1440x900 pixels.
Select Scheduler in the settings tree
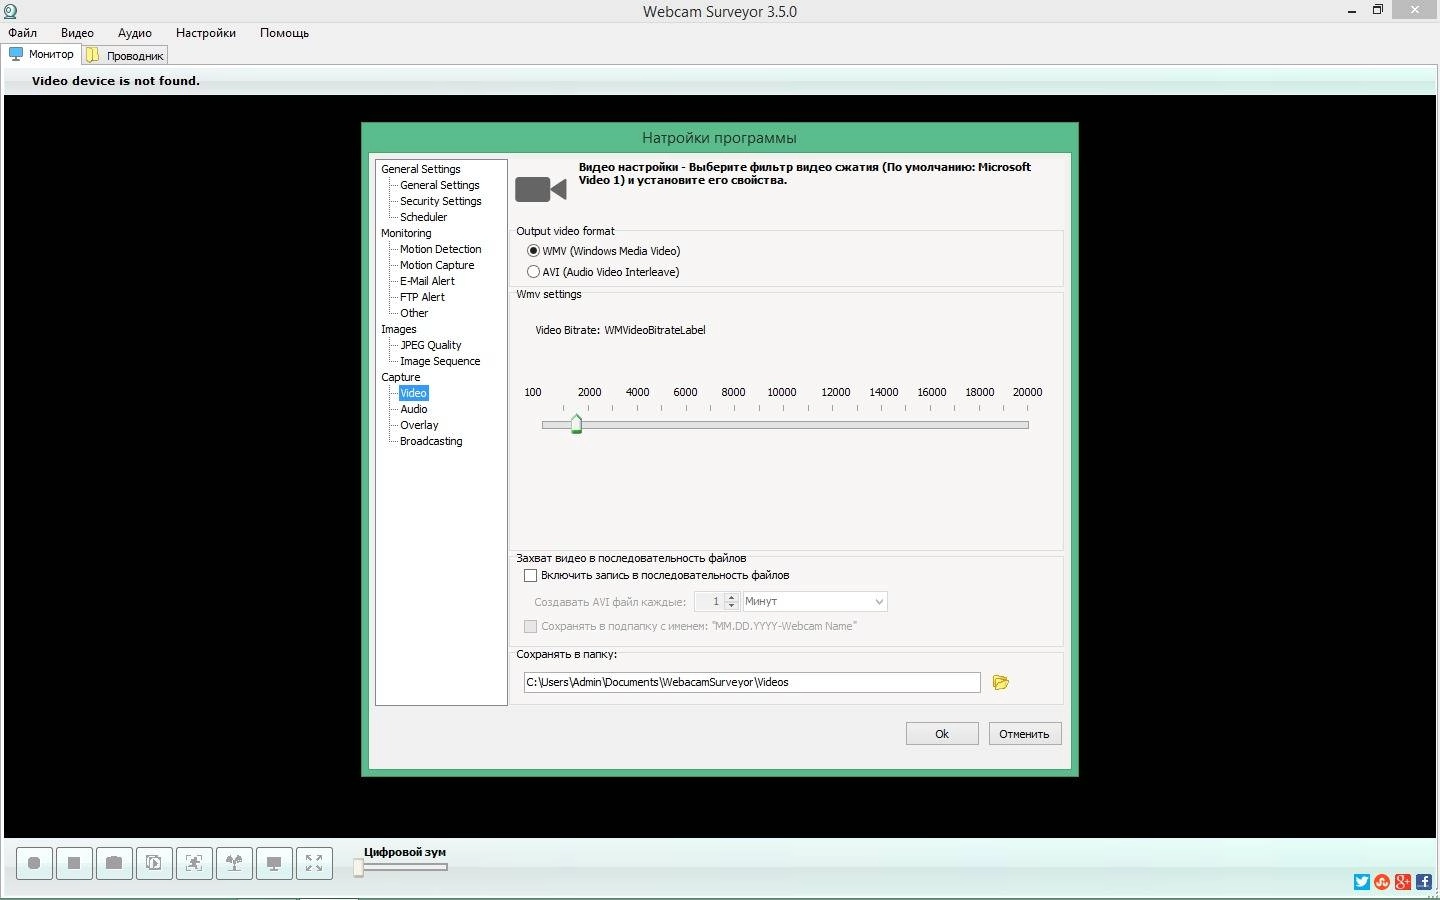(424, 217)
